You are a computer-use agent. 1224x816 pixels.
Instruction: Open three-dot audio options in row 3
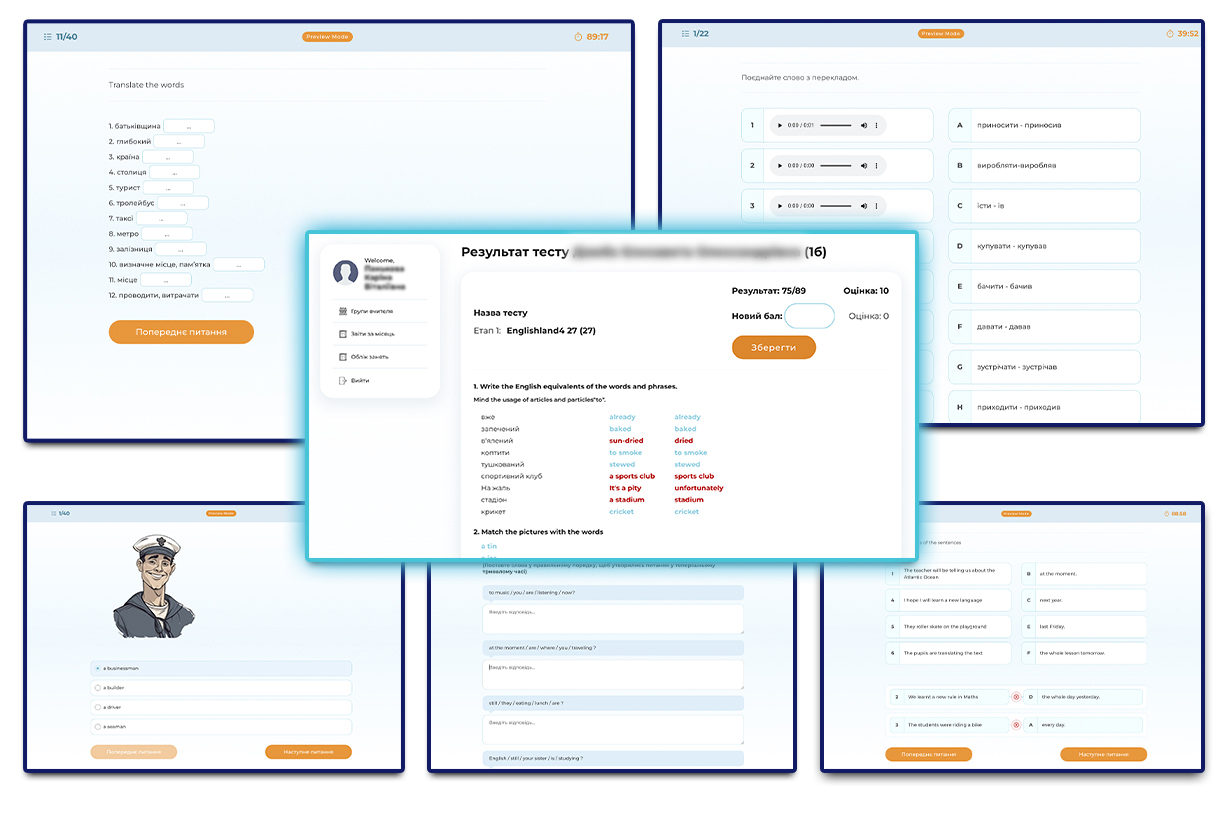[877, 207]
